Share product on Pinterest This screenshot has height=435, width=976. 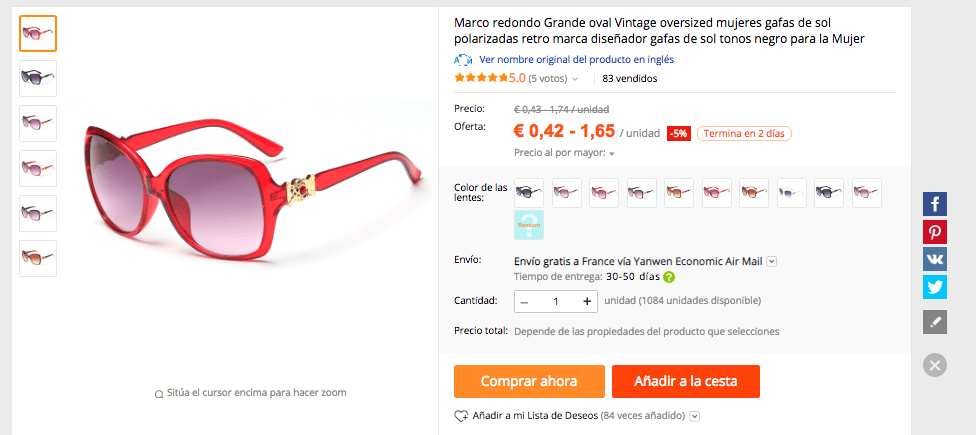pyautogui.click(x=934, y=232)
